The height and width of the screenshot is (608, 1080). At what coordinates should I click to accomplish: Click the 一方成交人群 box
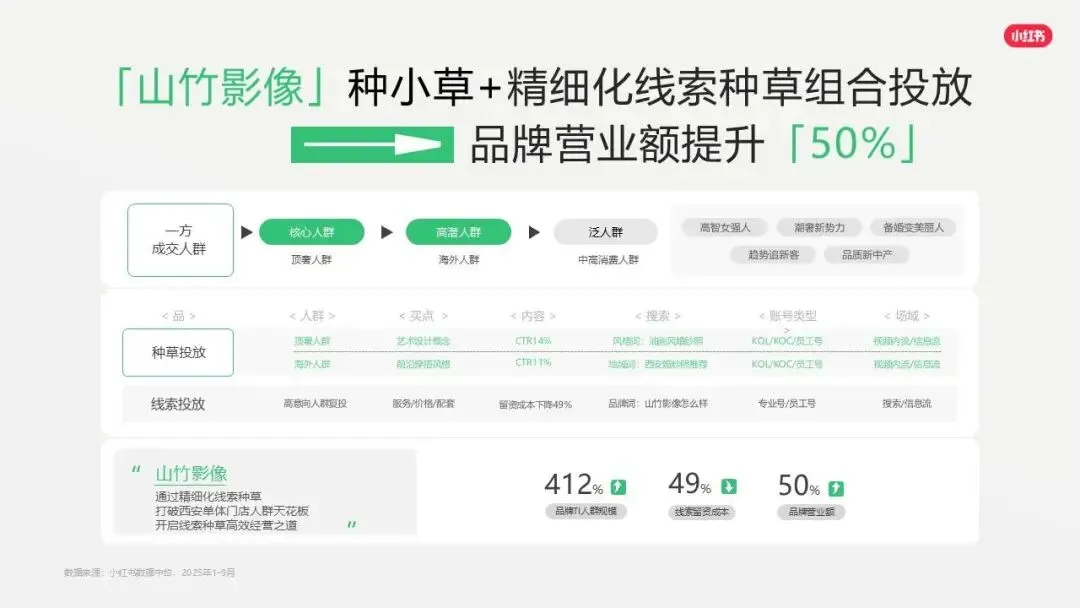click(180, 240)
